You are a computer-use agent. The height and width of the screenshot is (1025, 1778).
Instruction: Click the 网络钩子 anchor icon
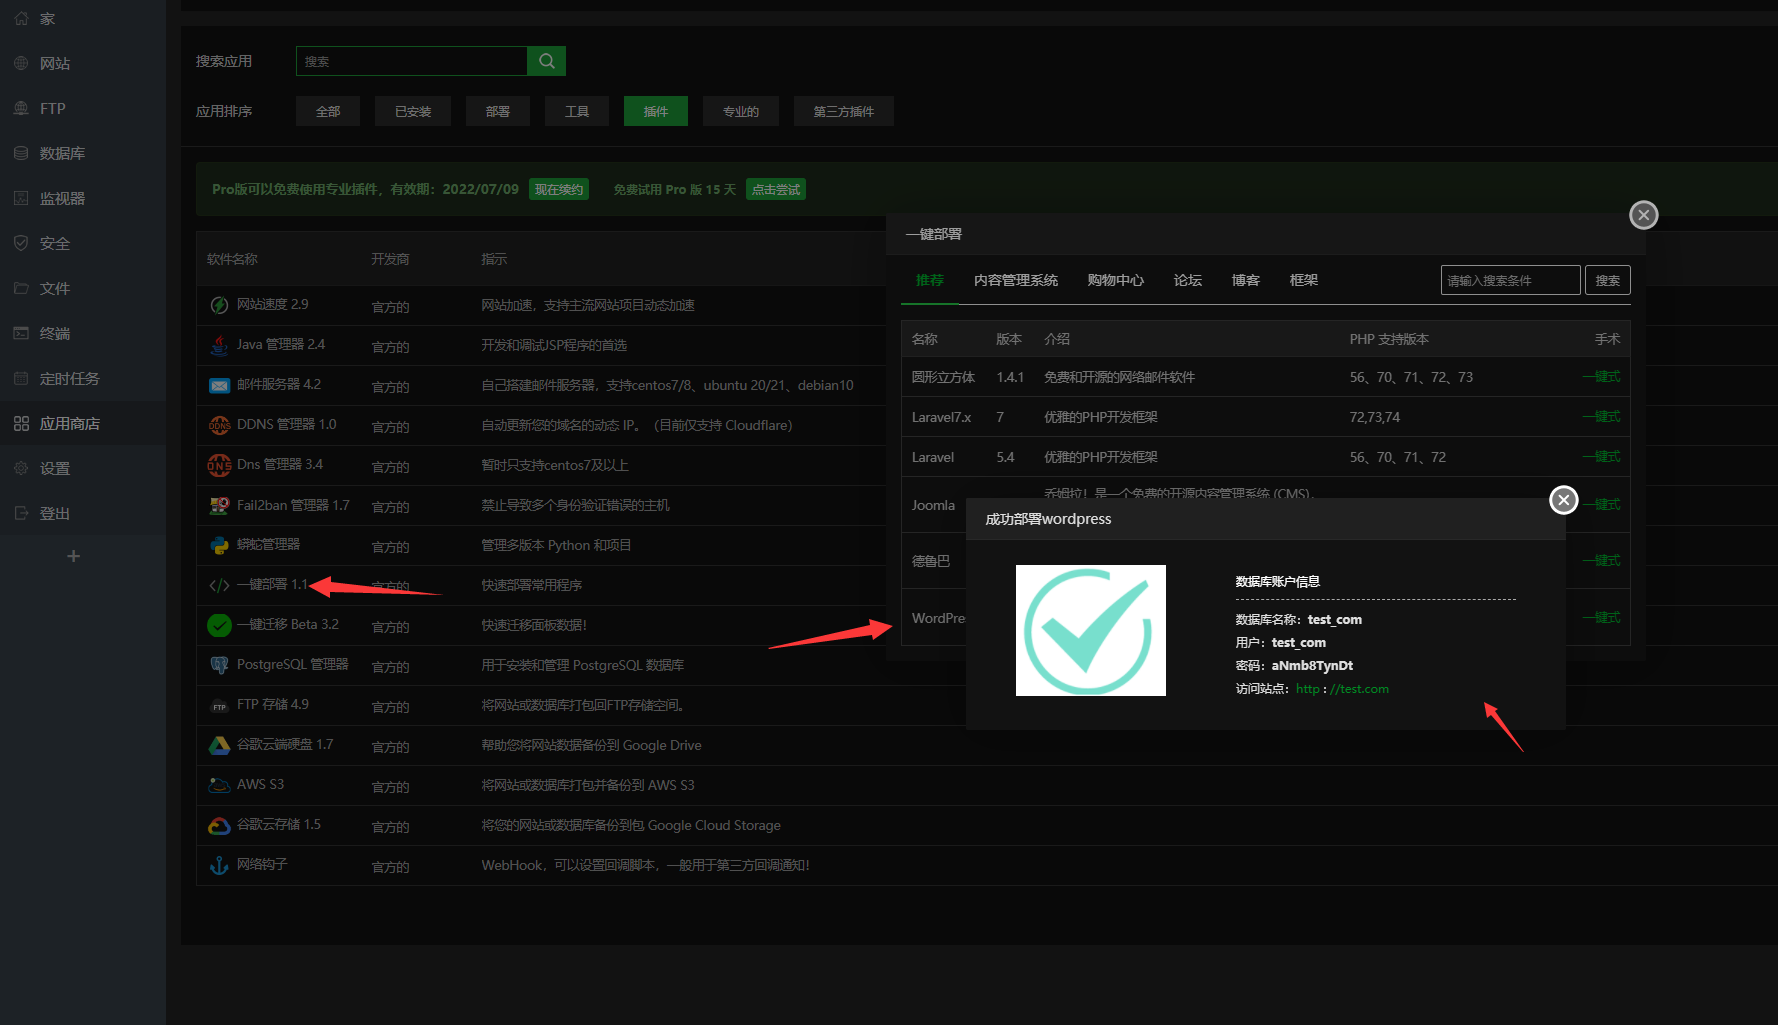(219, 866)
